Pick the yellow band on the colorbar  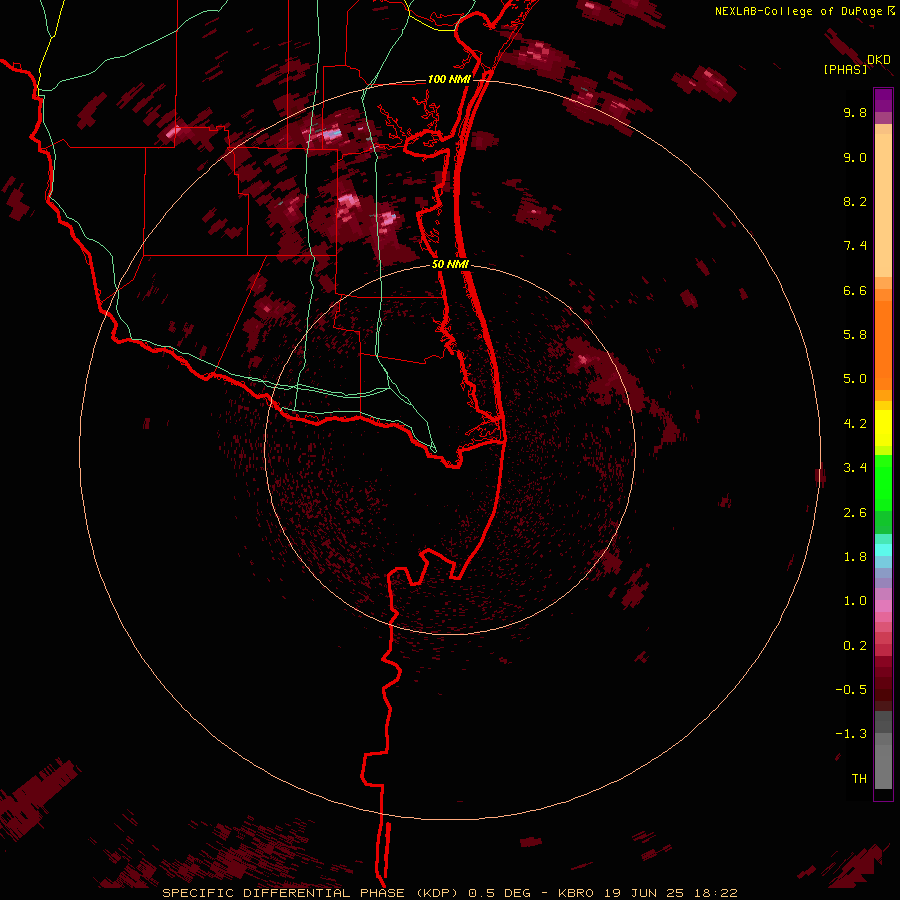coord(883,428)
